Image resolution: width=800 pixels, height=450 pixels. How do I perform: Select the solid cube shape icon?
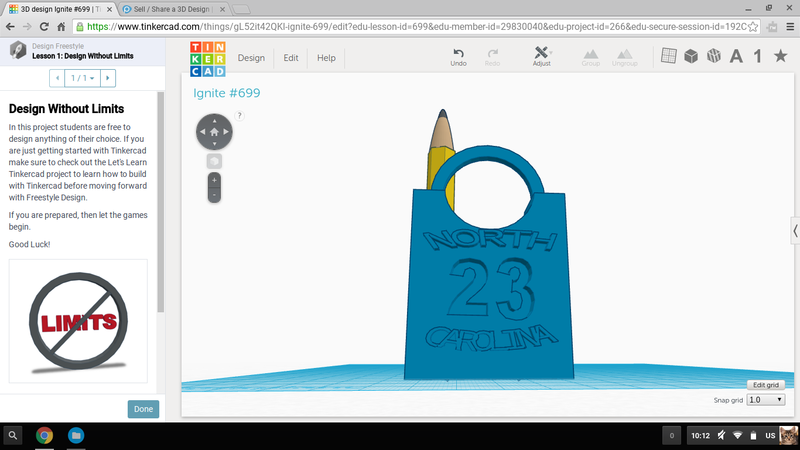click(690, 56)
